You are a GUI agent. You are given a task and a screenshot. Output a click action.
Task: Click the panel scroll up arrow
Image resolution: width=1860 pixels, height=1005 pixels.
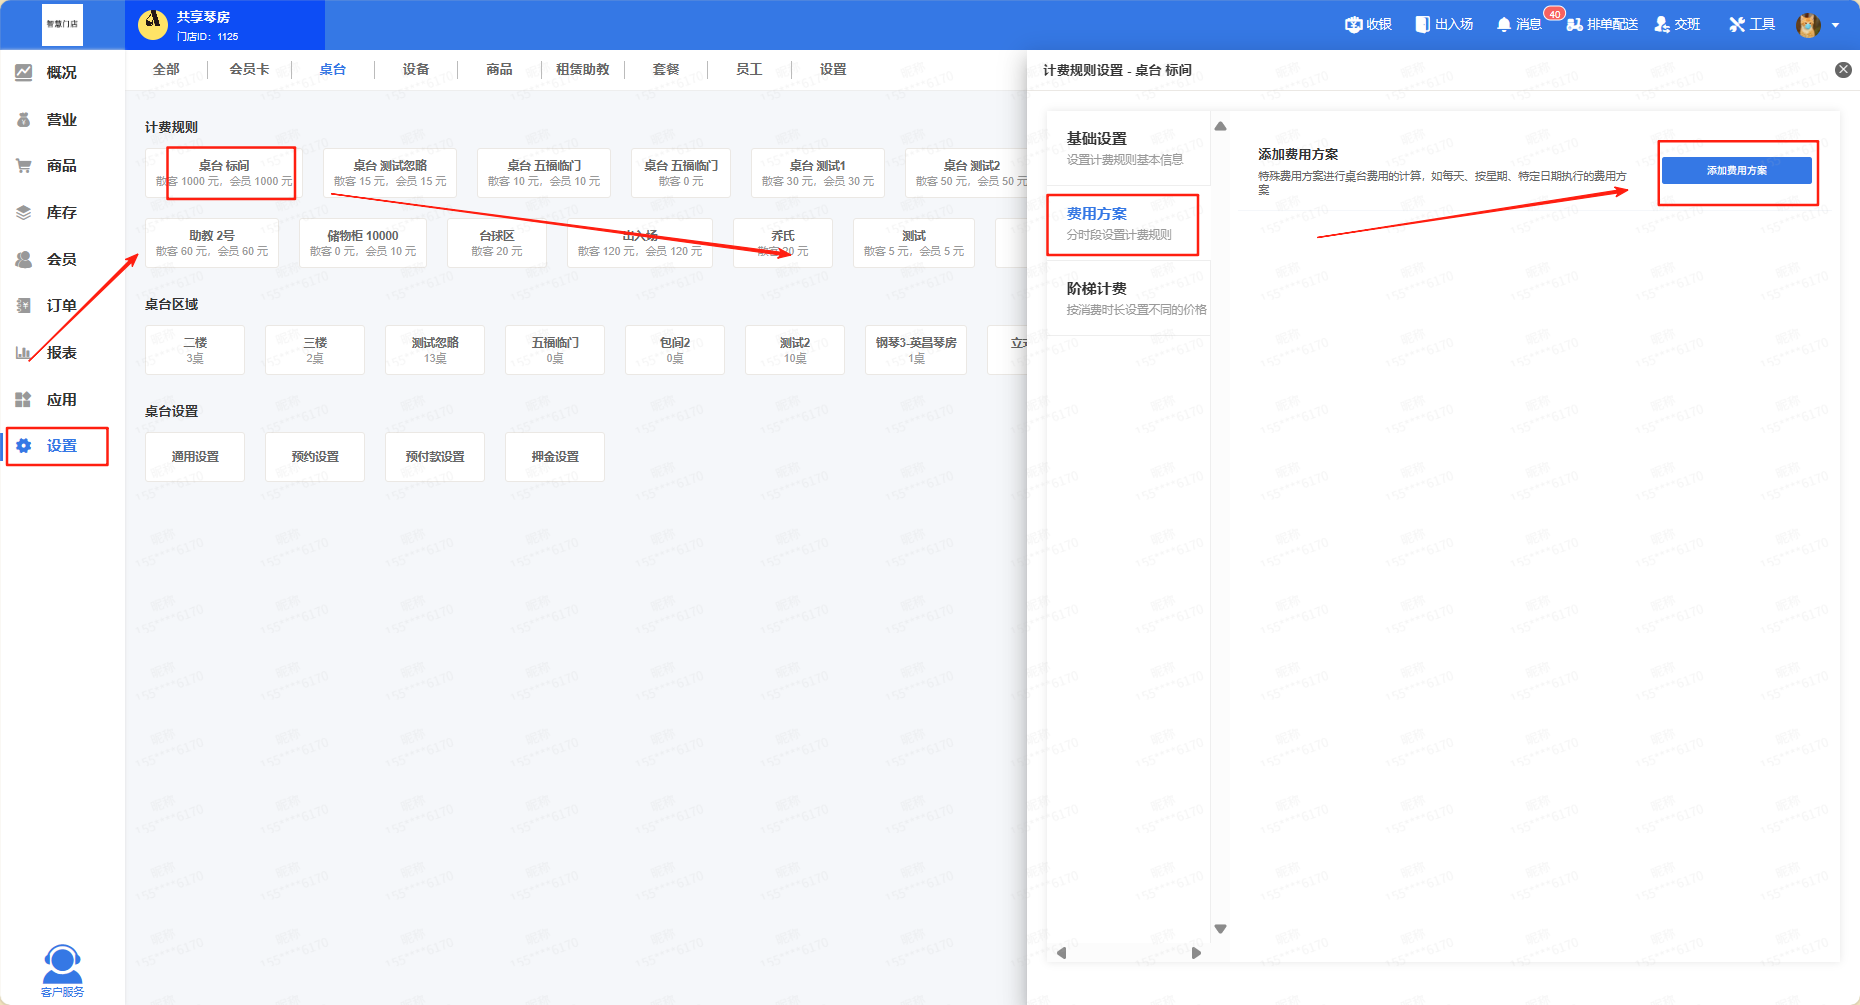(x=1220, y=126)
